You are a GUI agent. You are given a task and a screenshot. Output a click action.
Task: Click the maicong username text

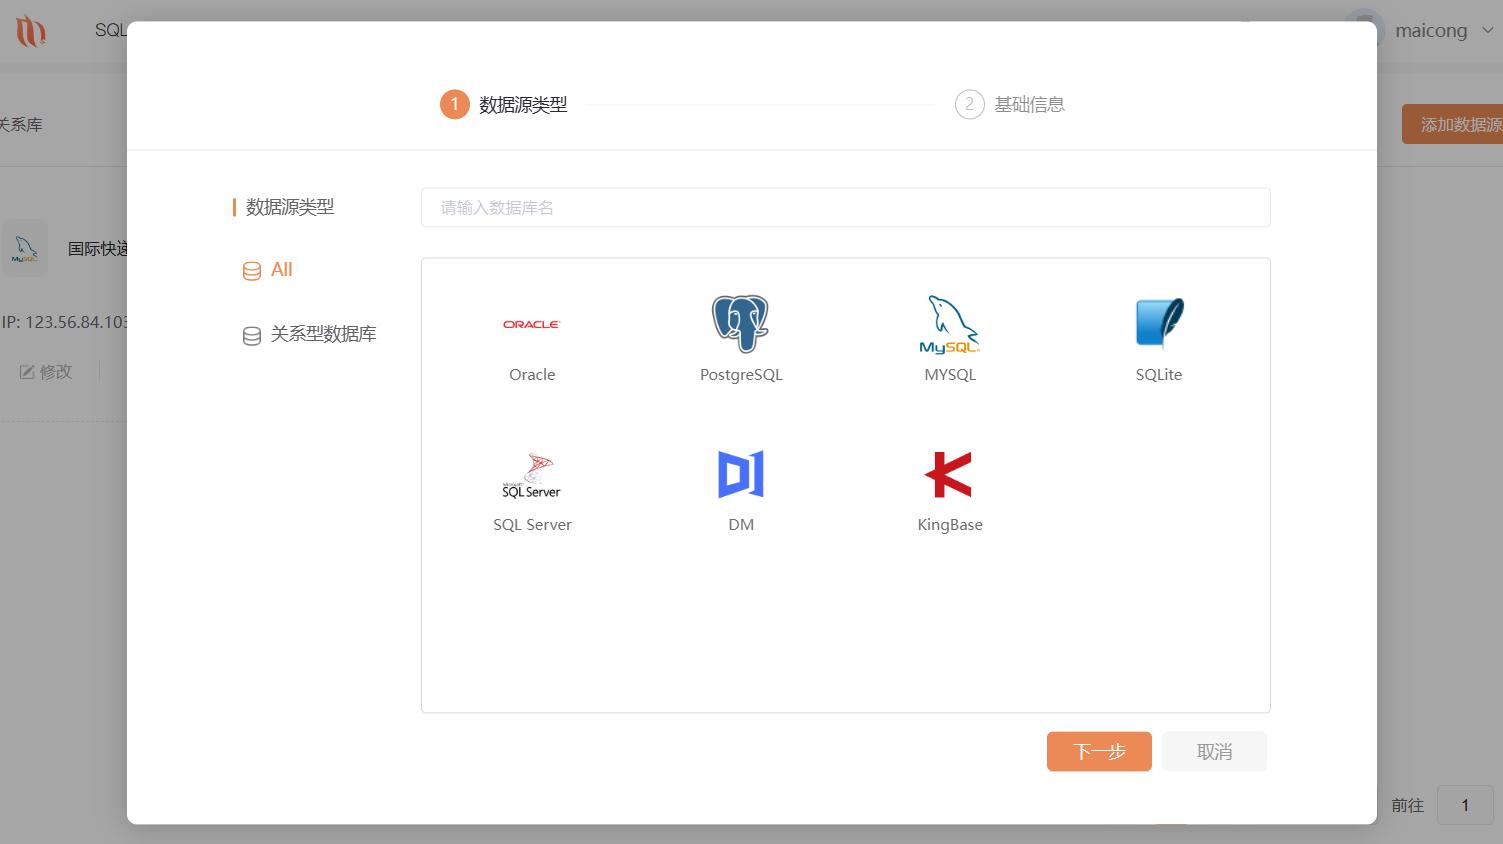coord(1431,31)
